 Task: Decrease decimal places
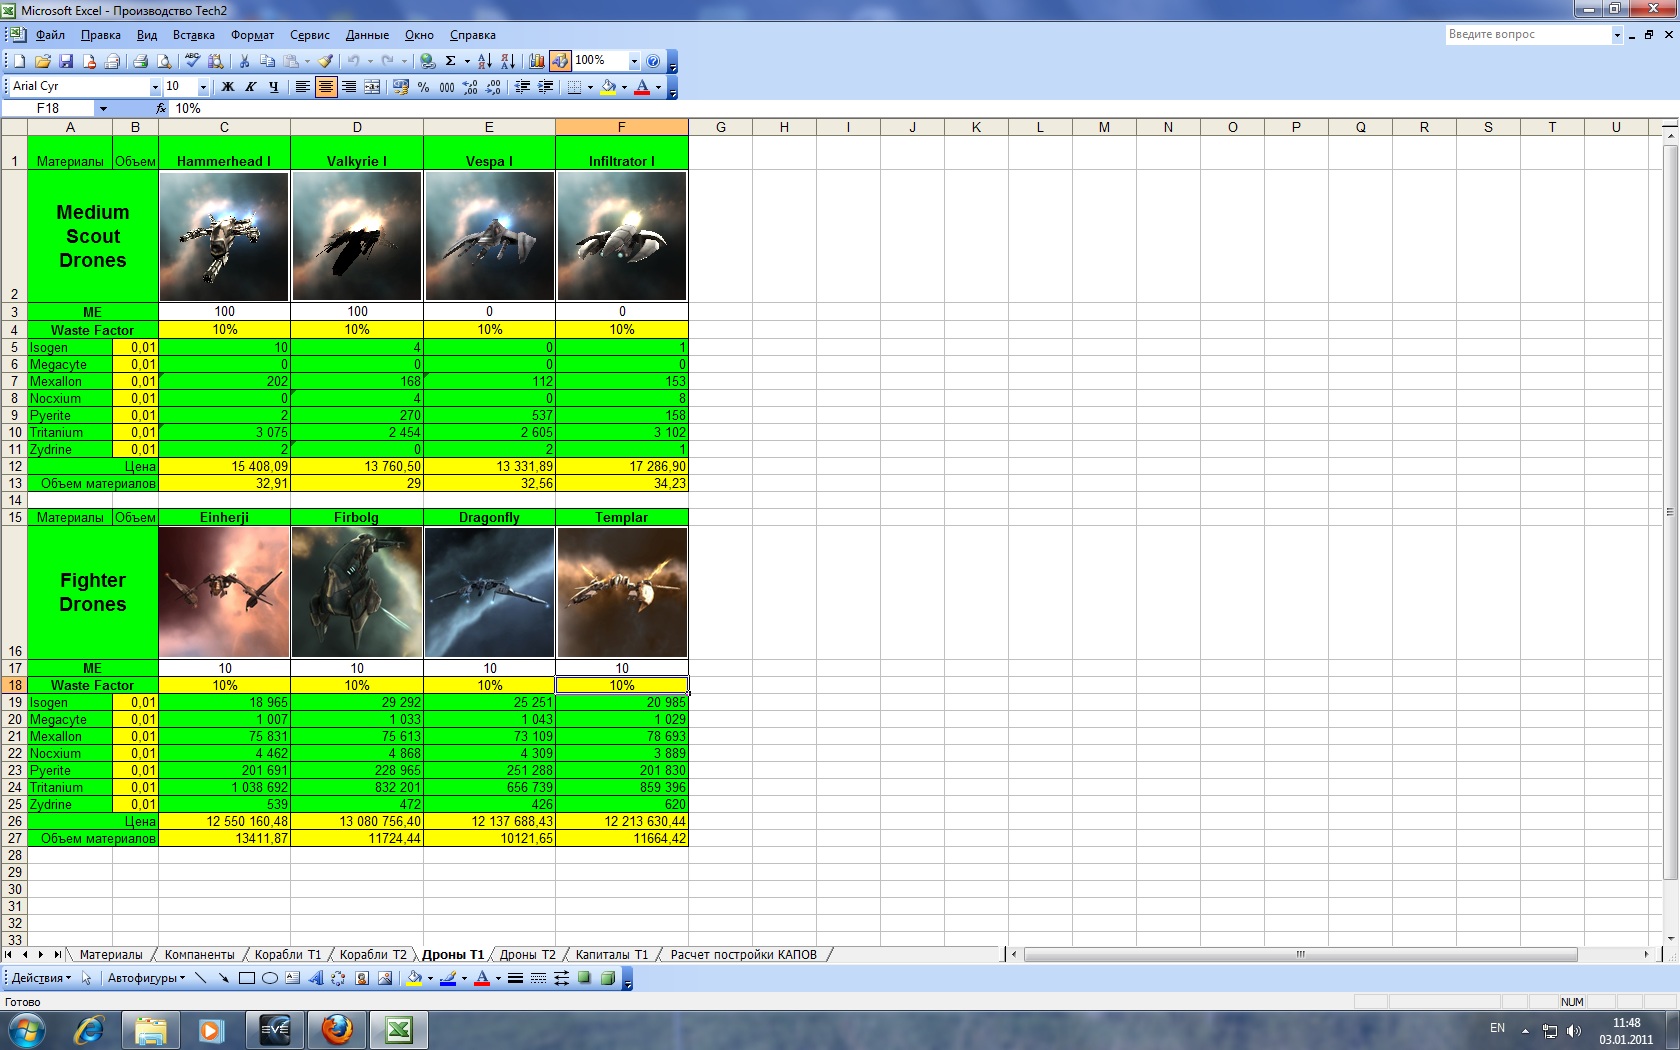tap(493, 87)
